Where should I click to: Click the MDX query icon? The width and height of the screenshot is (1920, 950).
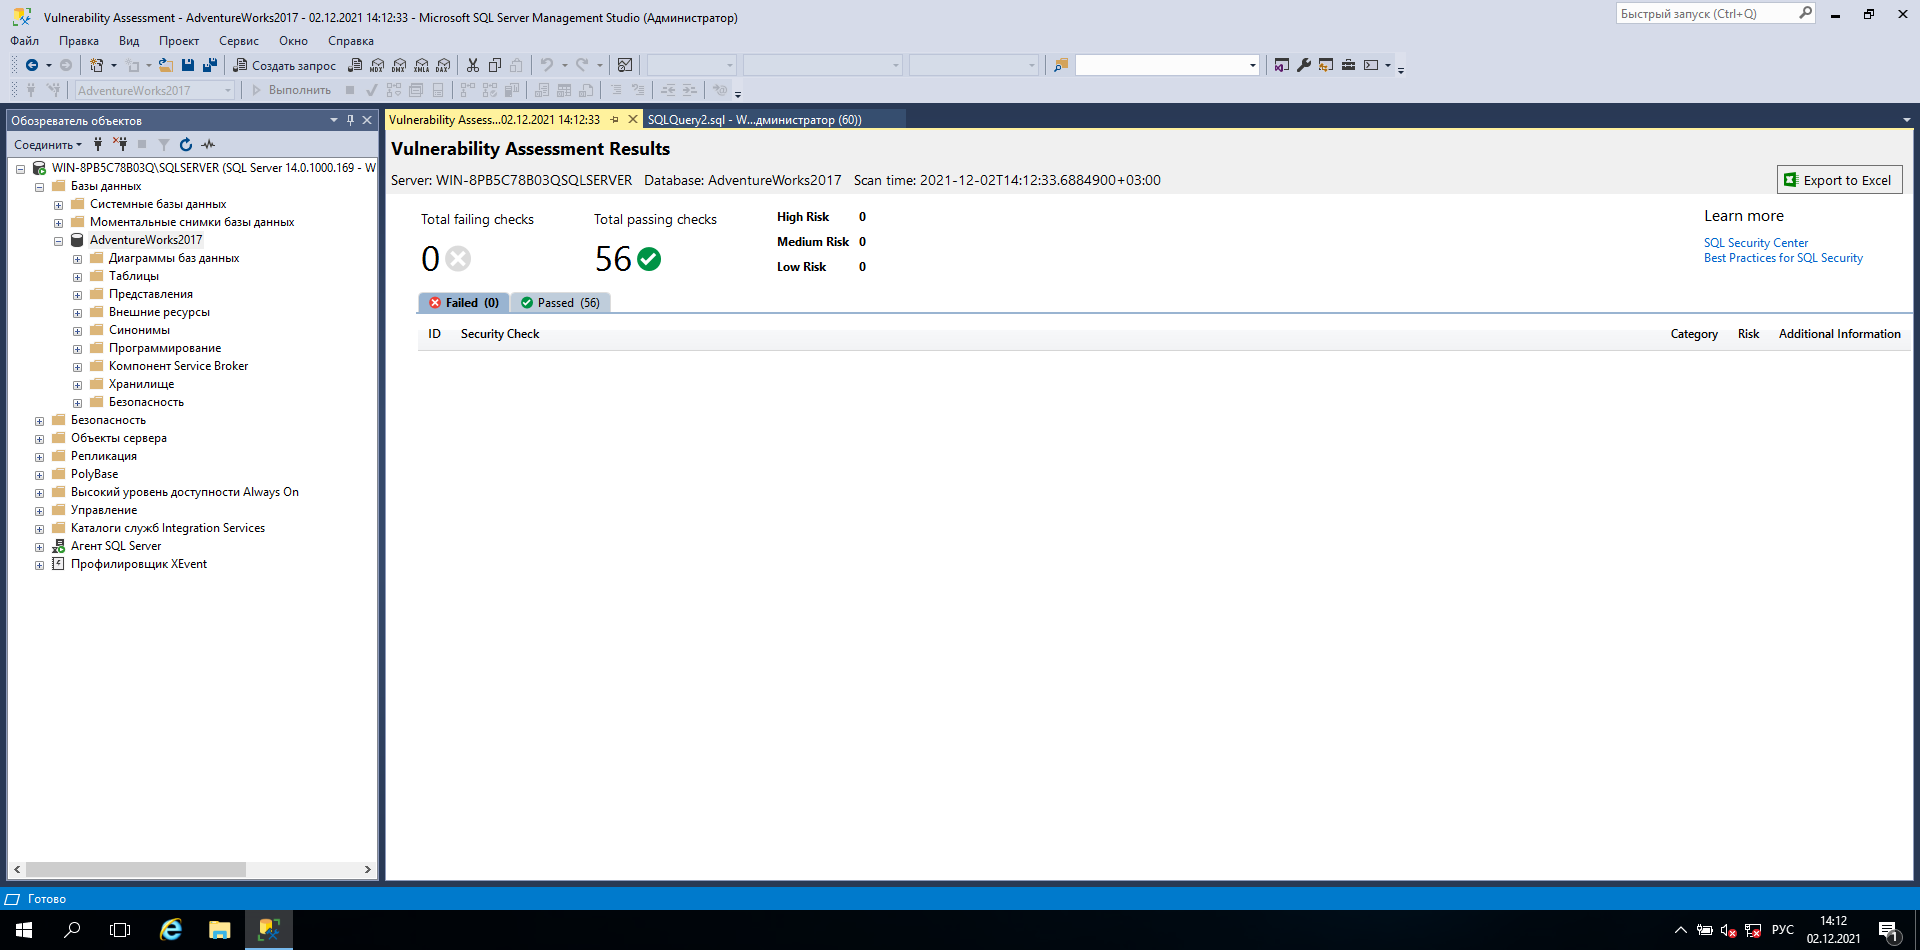tap(377, 65)
